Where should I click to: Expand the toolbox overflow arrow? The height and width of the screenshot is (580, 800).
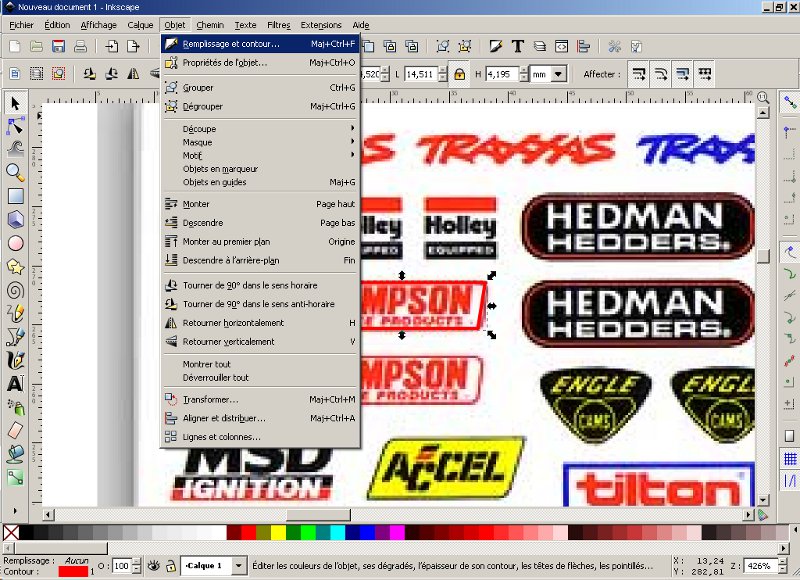15,510
